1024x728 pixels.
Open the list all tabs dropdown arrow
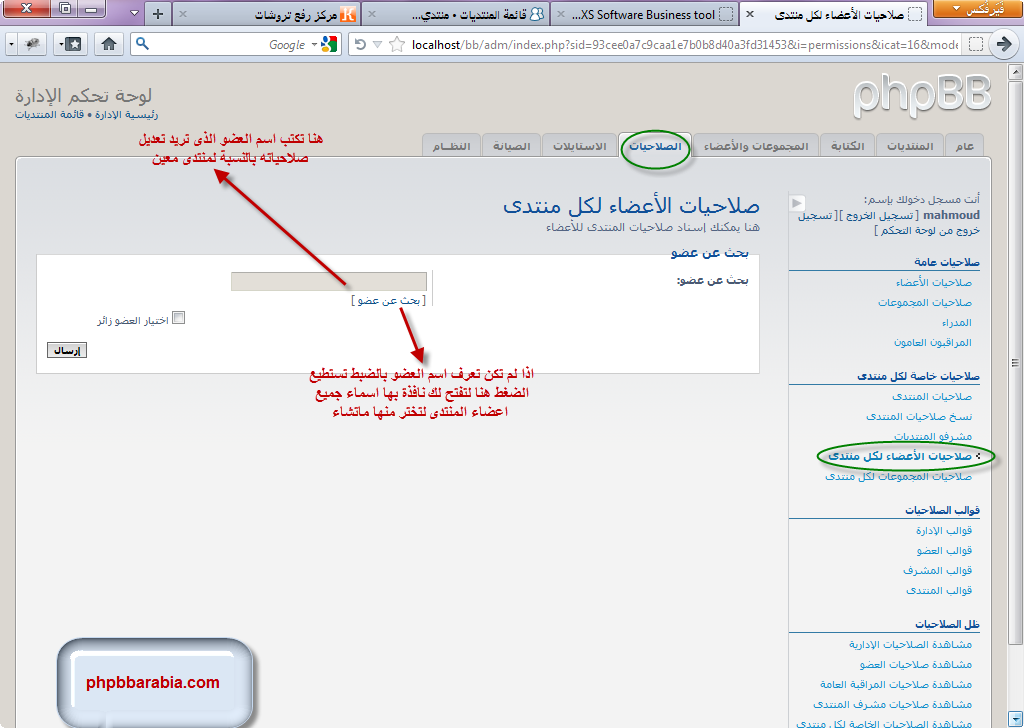coord(134,13)
